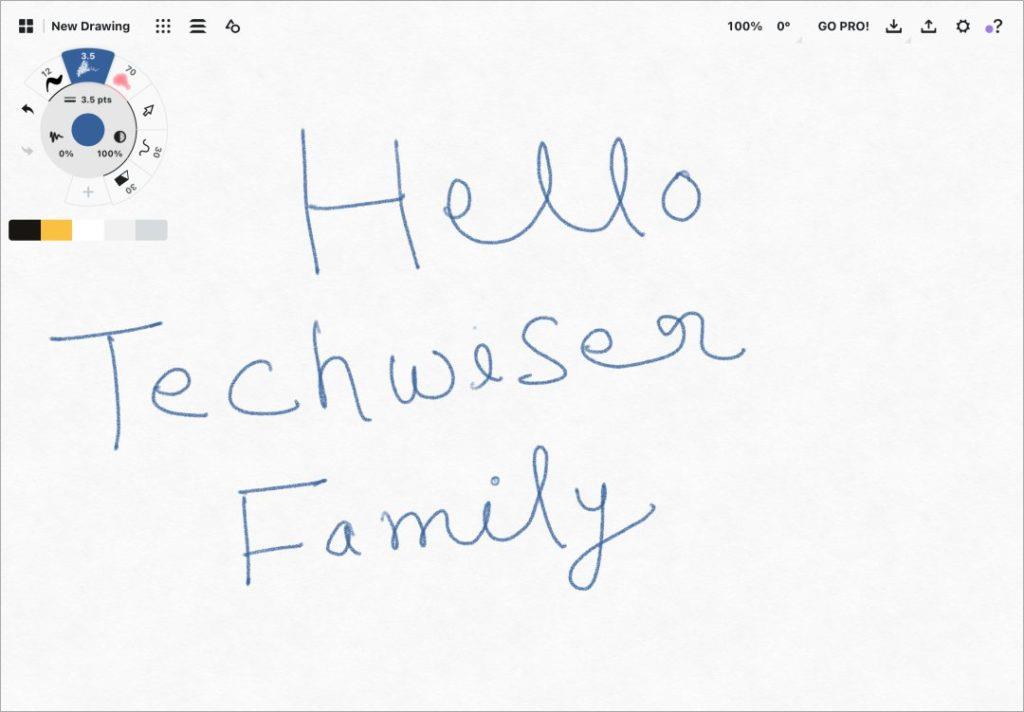Pick the darker gray color swatch

click(x=152, y=230)
